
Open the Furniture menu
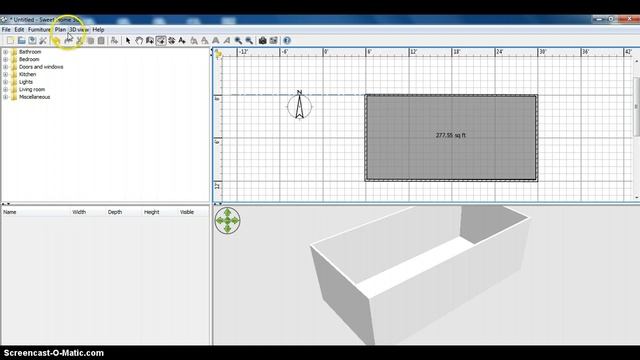pyautogui.click(x=39, y=30)
